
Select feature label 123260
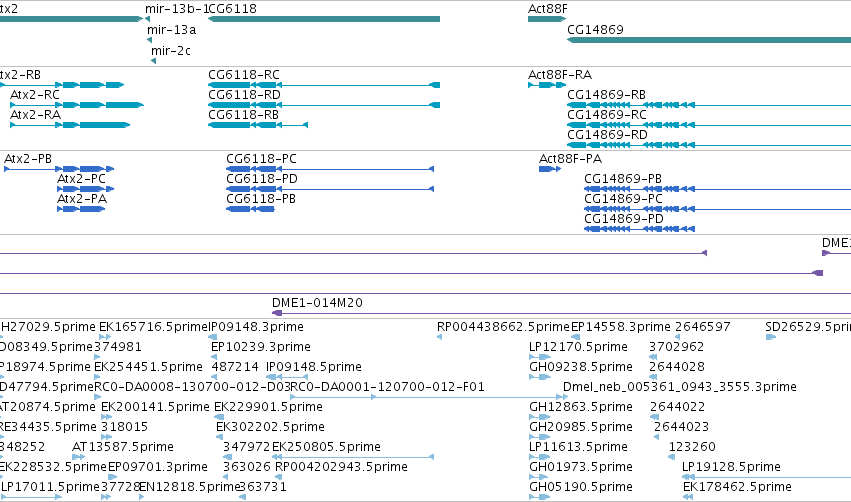[692, 448]
